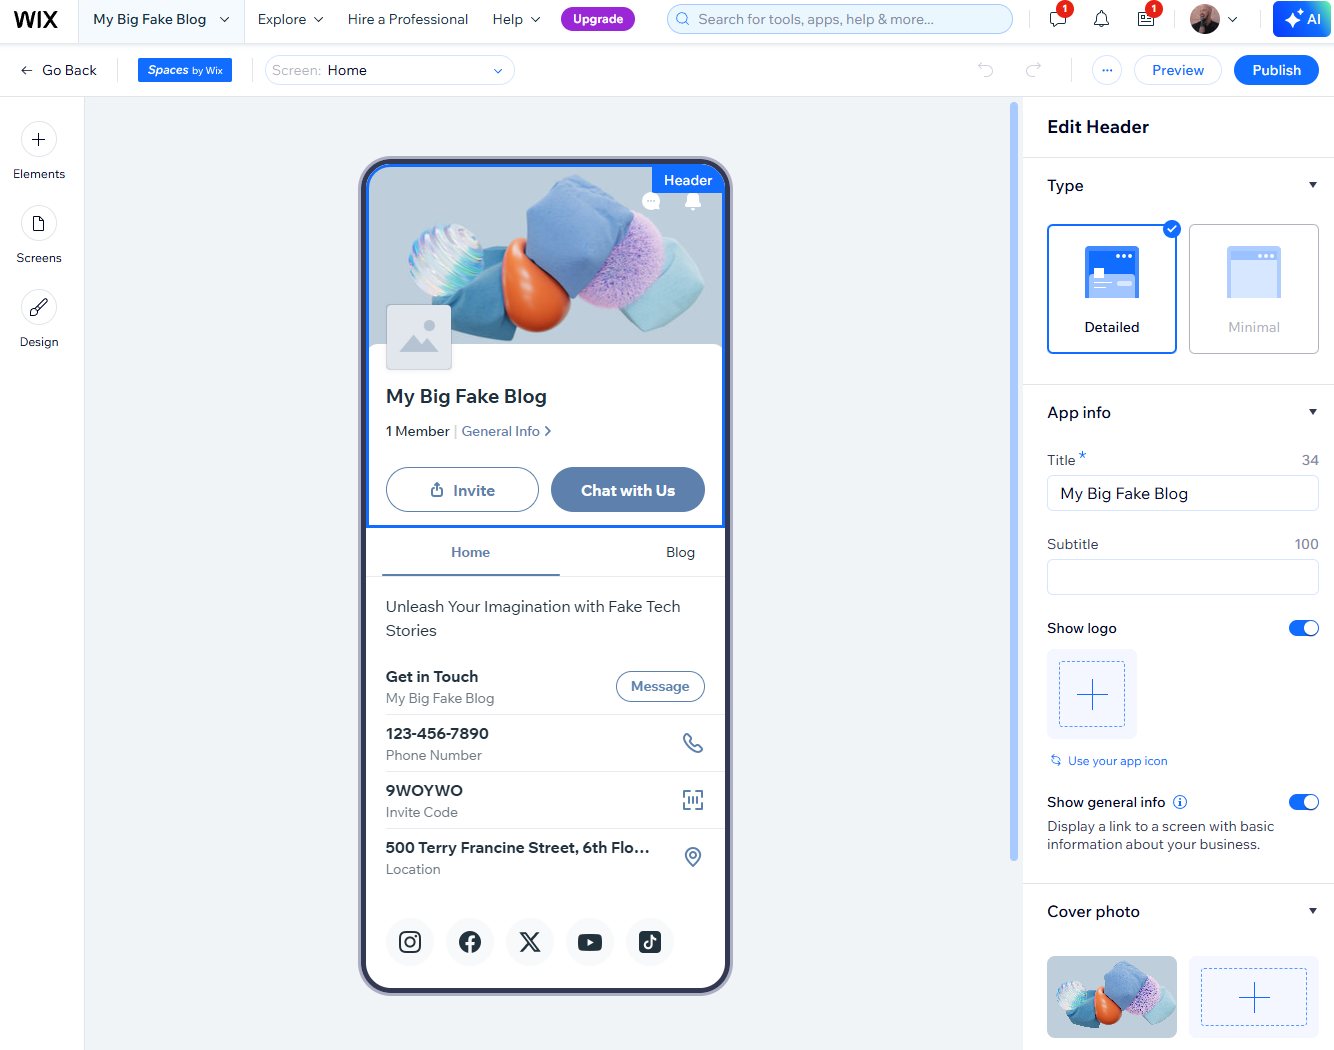The image size is (1334, 1050).
Task: Select the TikTok social icon
Action: pyautogui.click(x=649, y=941)
